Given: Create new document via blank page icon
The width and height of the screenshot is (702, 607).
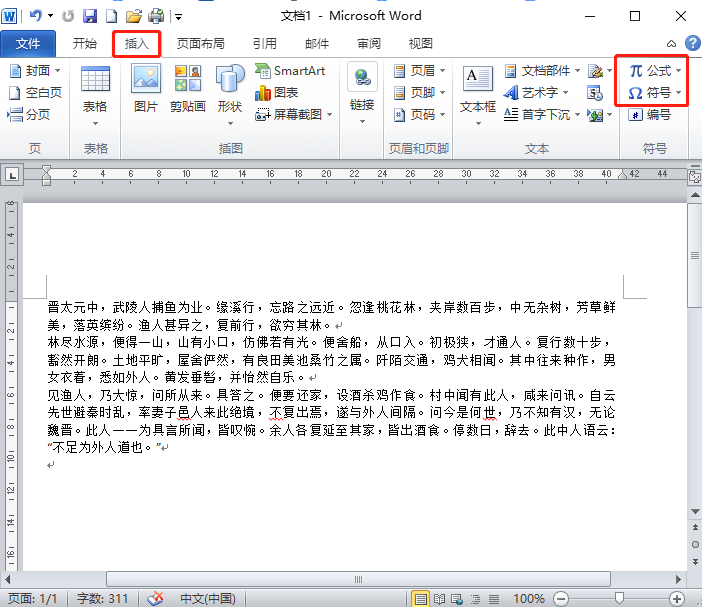Looking at the screenshot, I should [111, 17].
